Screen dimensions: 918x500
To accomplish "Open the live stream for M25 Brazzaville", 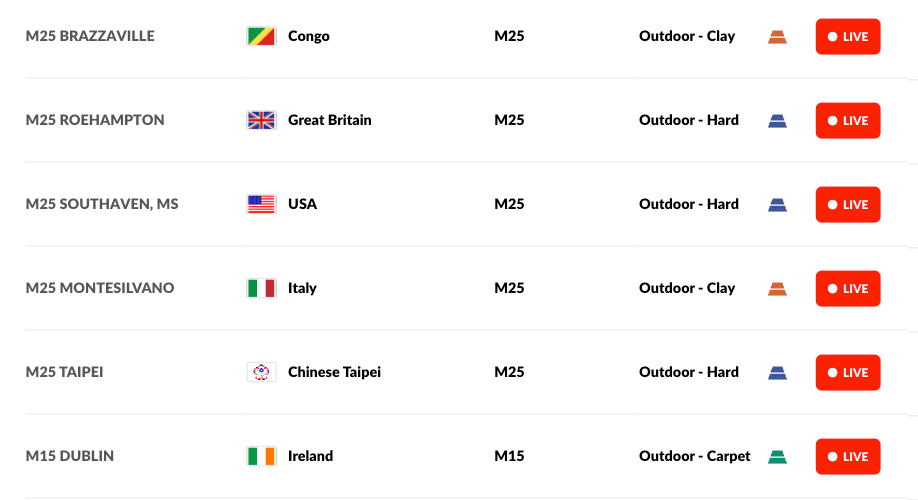I will pos(847,37).
